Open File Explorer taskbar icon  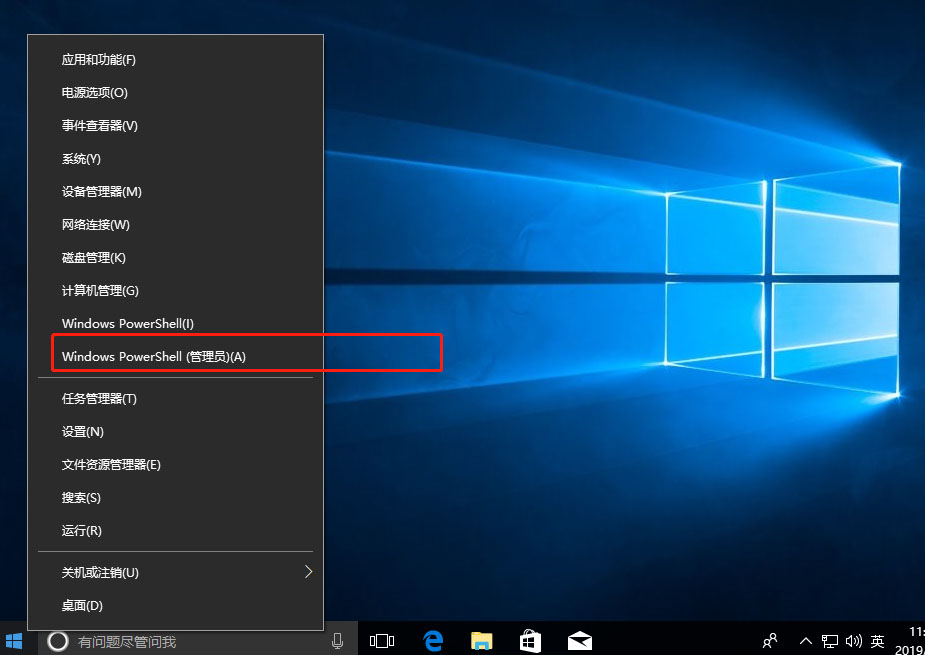point(482,641)
